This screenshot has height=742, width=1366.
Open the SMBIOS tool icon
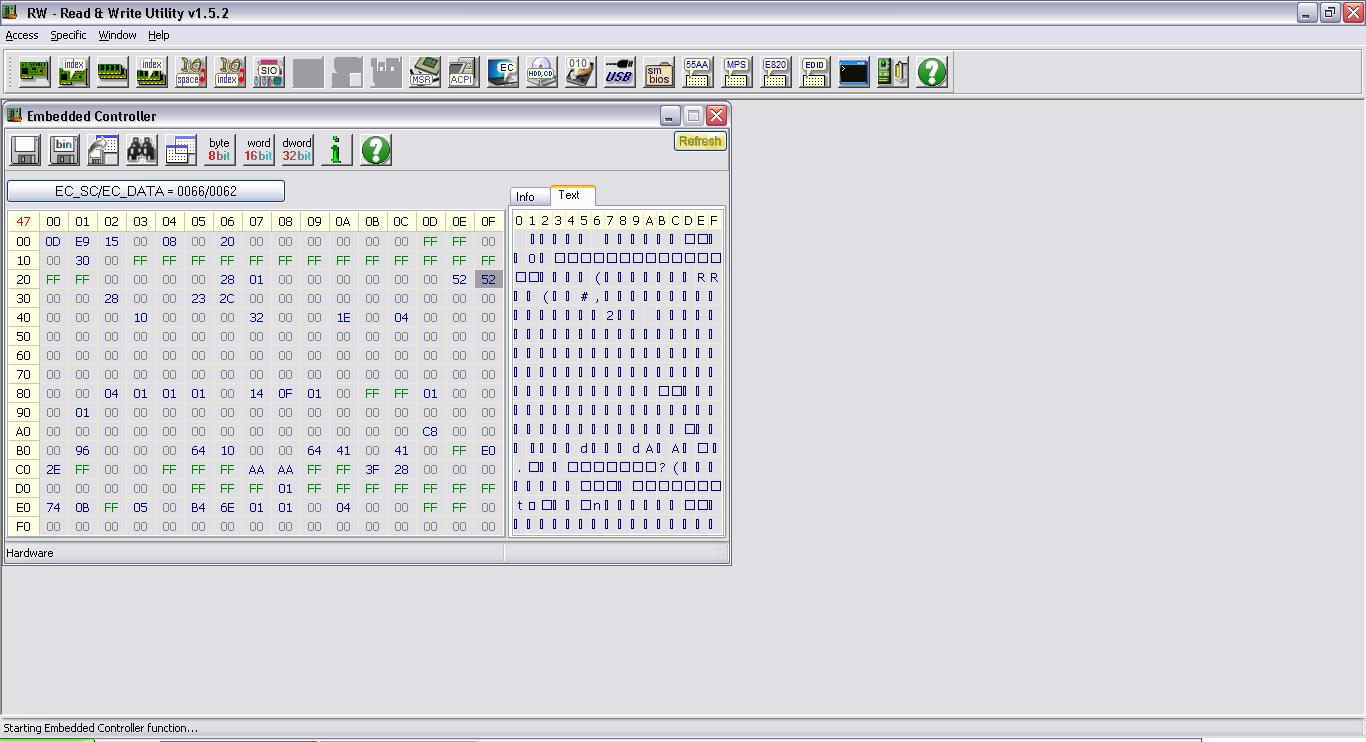[x=658, y=72]
